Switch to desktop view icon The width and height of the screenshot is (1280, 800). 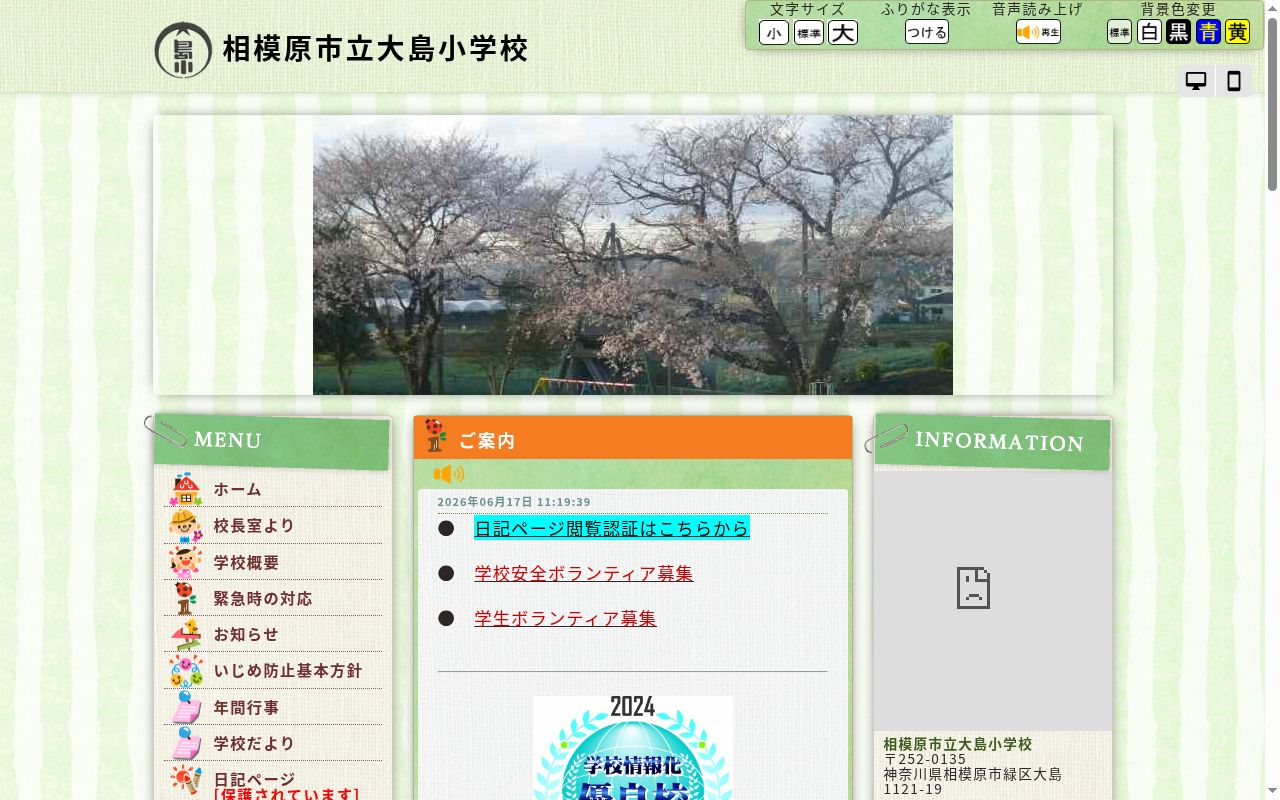1196,81
